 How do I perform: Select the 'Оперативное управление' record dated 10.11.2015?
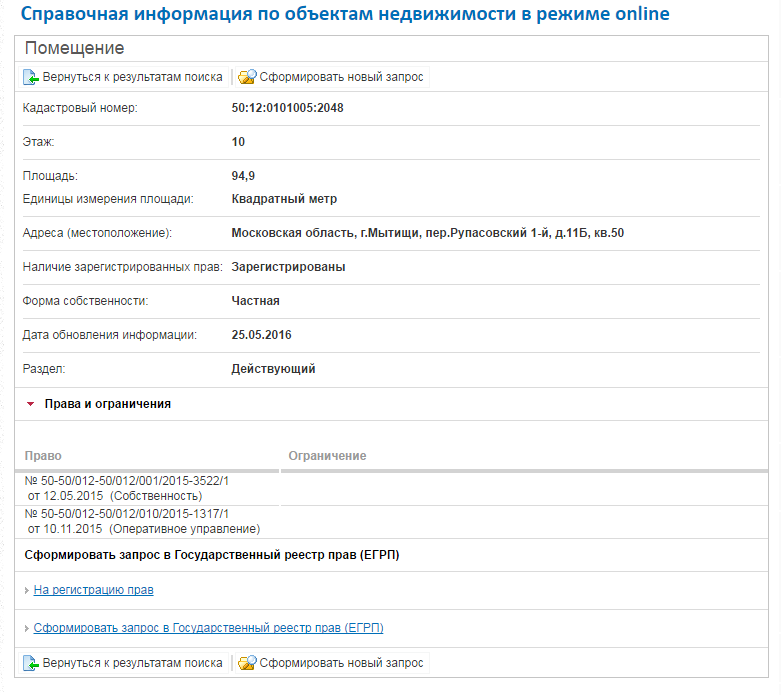click(142, 521)
